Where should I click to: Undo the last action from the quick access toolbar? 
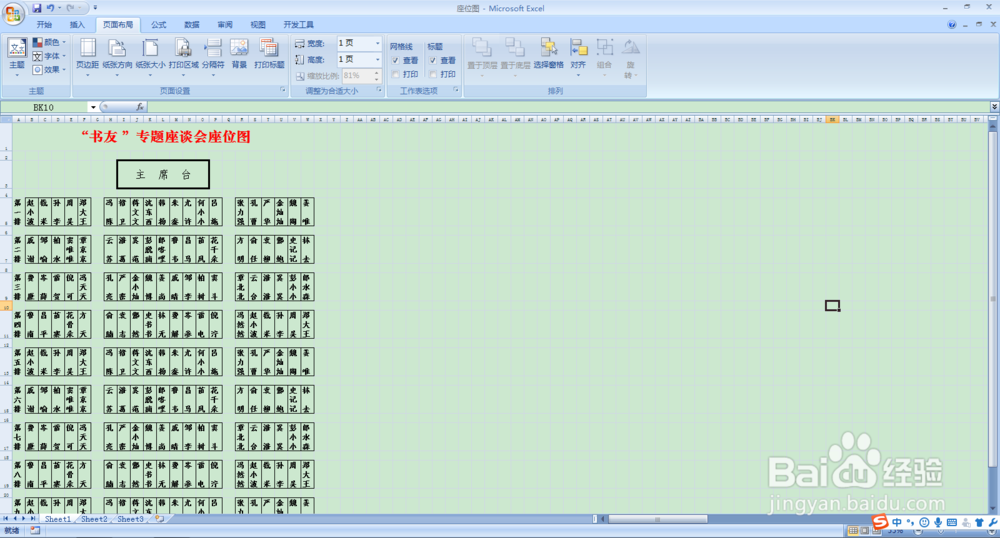click(x=50, y=8)
